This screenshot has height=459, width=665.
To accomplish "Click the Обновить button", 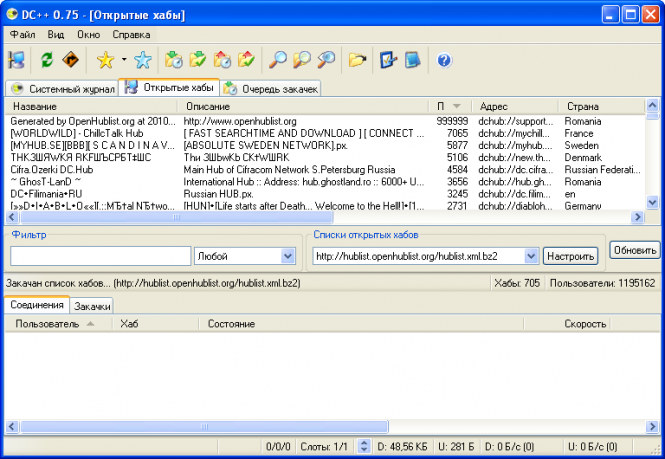I will coord(635,250).
